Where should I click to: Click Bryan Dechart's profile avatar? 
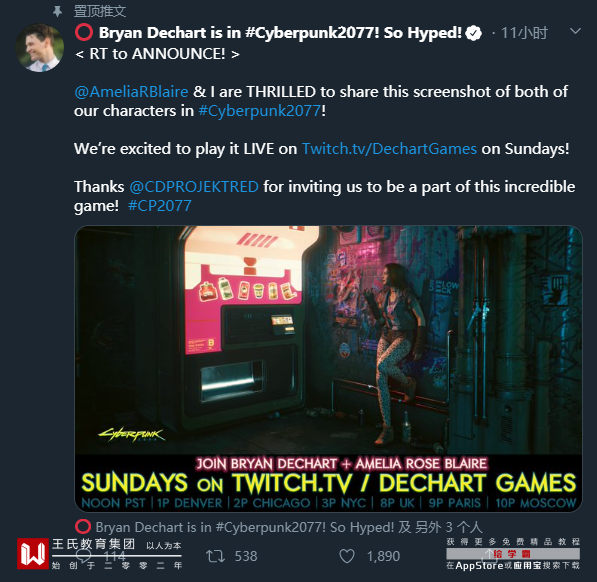pyautogui.click(x=40, y=48)
